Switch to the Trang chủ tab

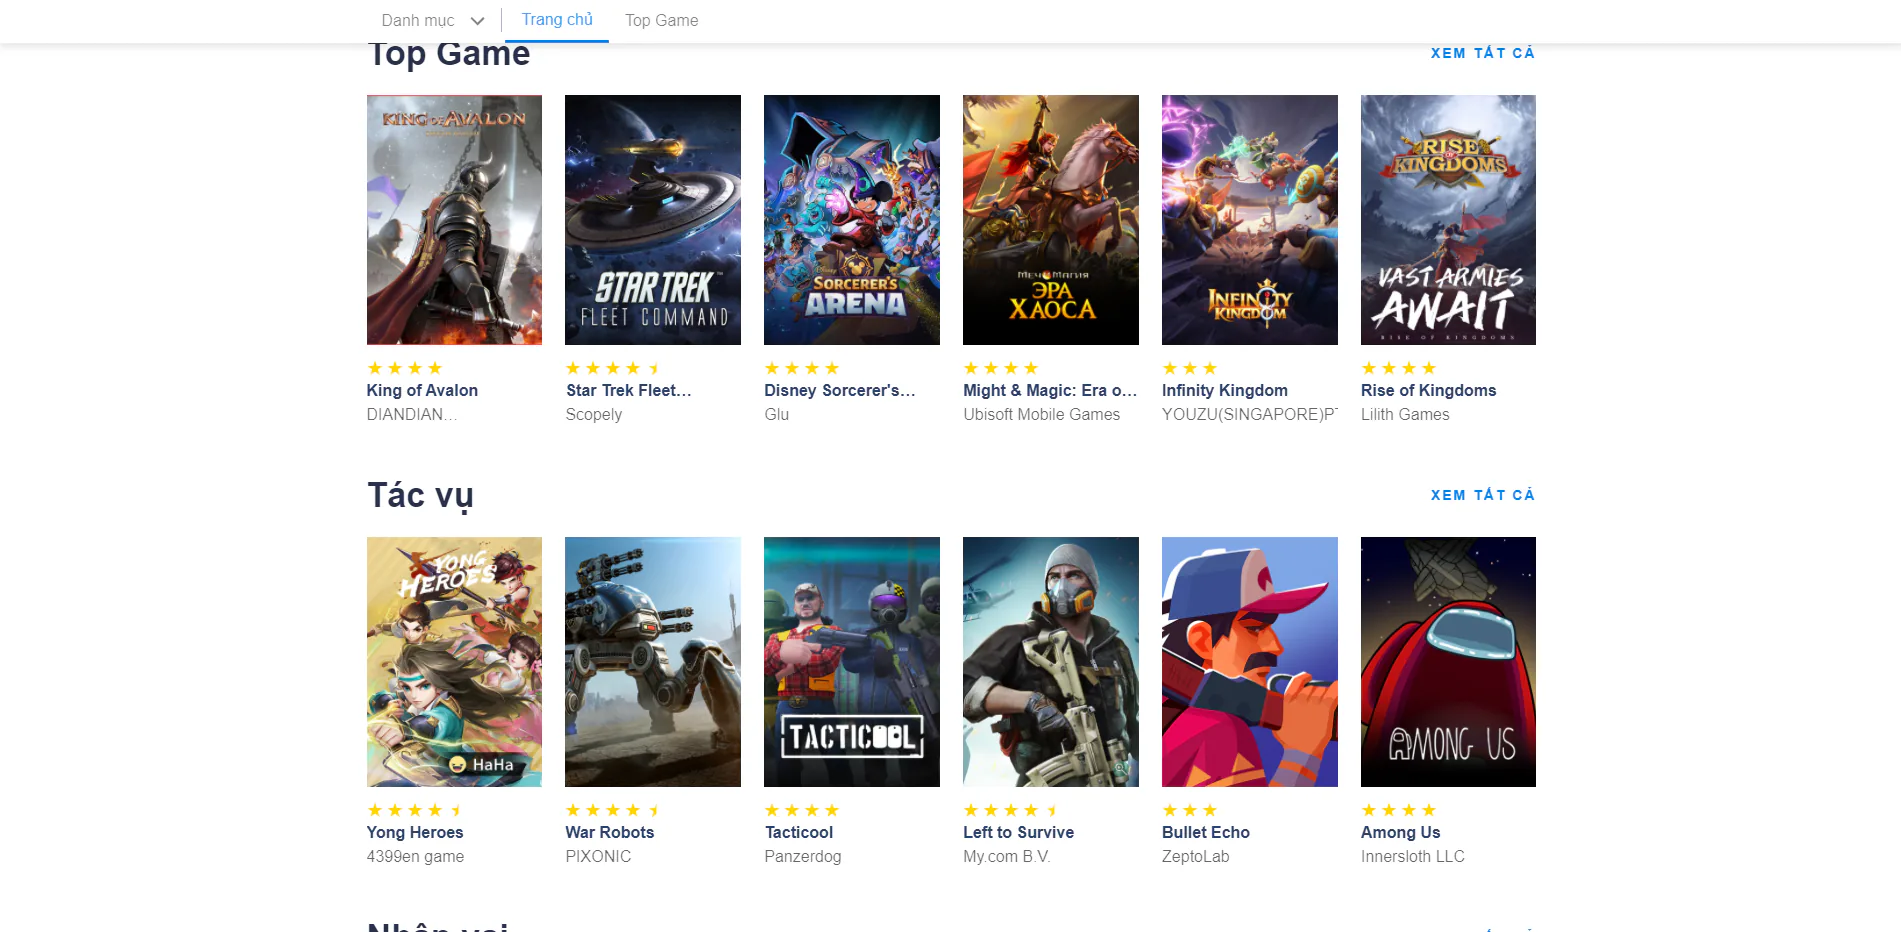(557, 20)
